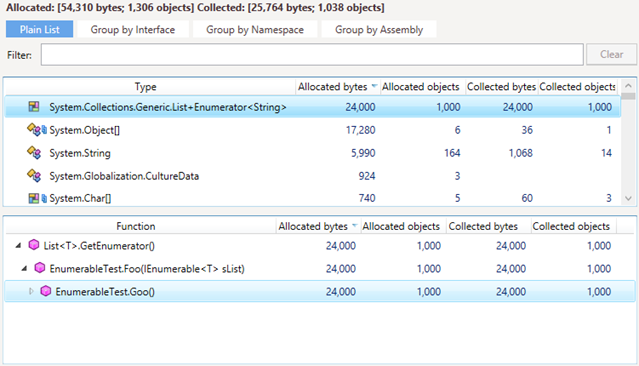Switch to Group by Interface view

[x=133, y=29]
